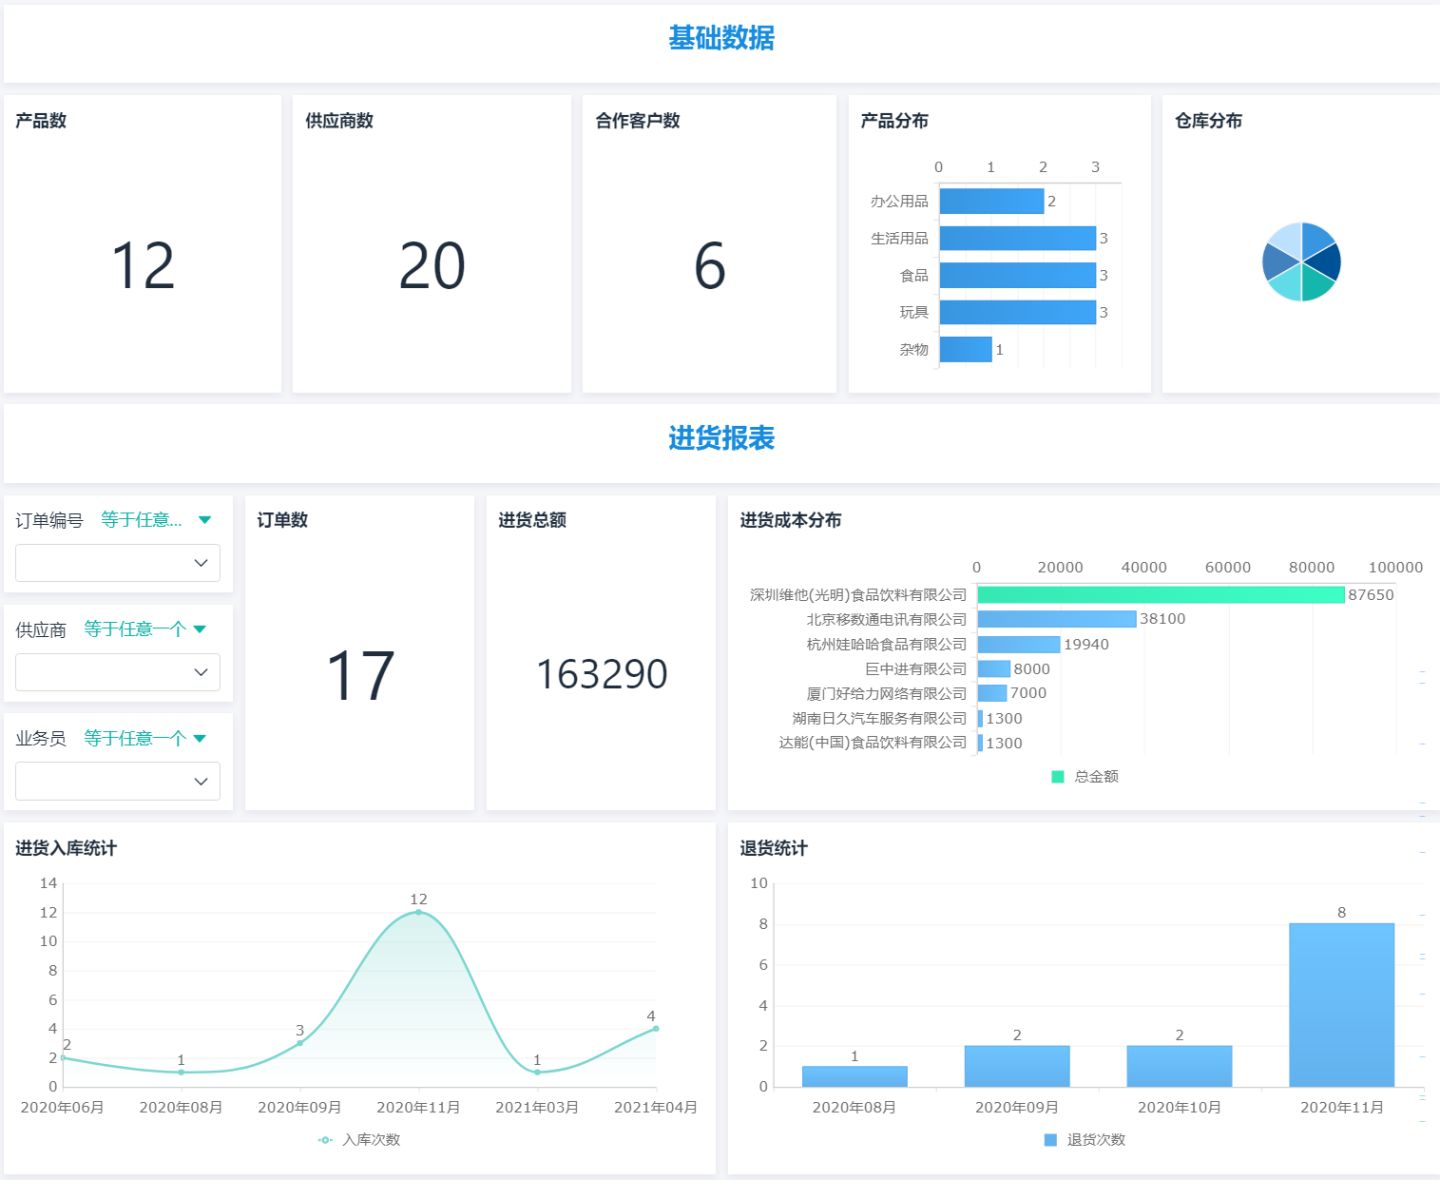Click the peak data point labeled 12
The width and height of the screenshot is (1440, 1180).
tap(418, 912)
